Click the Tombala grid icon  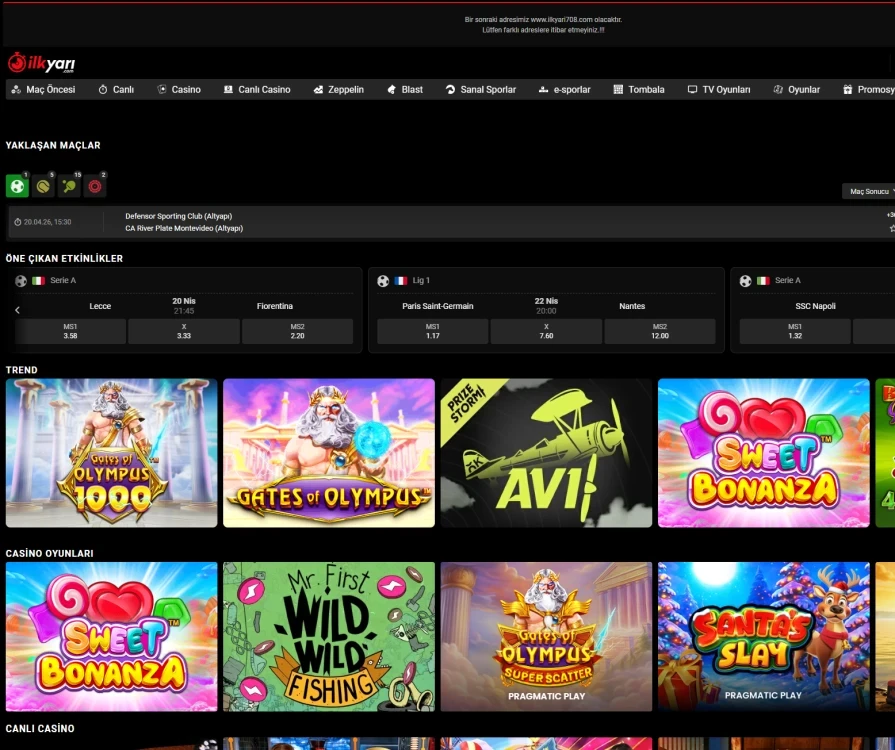point(618,90)
